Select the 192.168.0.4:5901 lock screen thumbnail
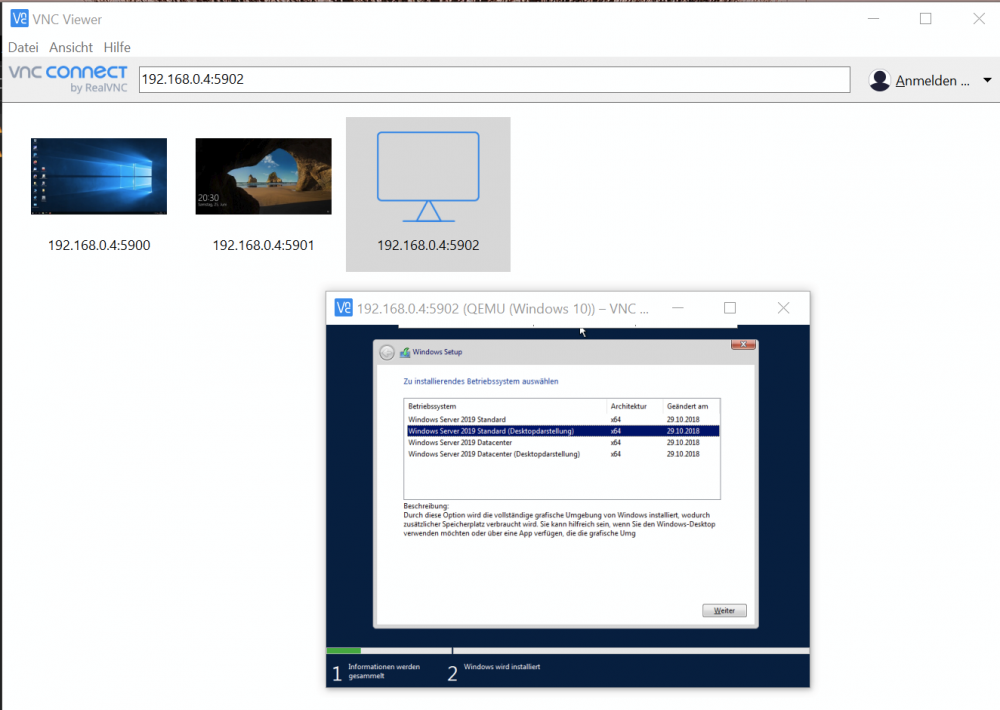Viewport: 1000px width, 710px height. (x=263, y=176)
